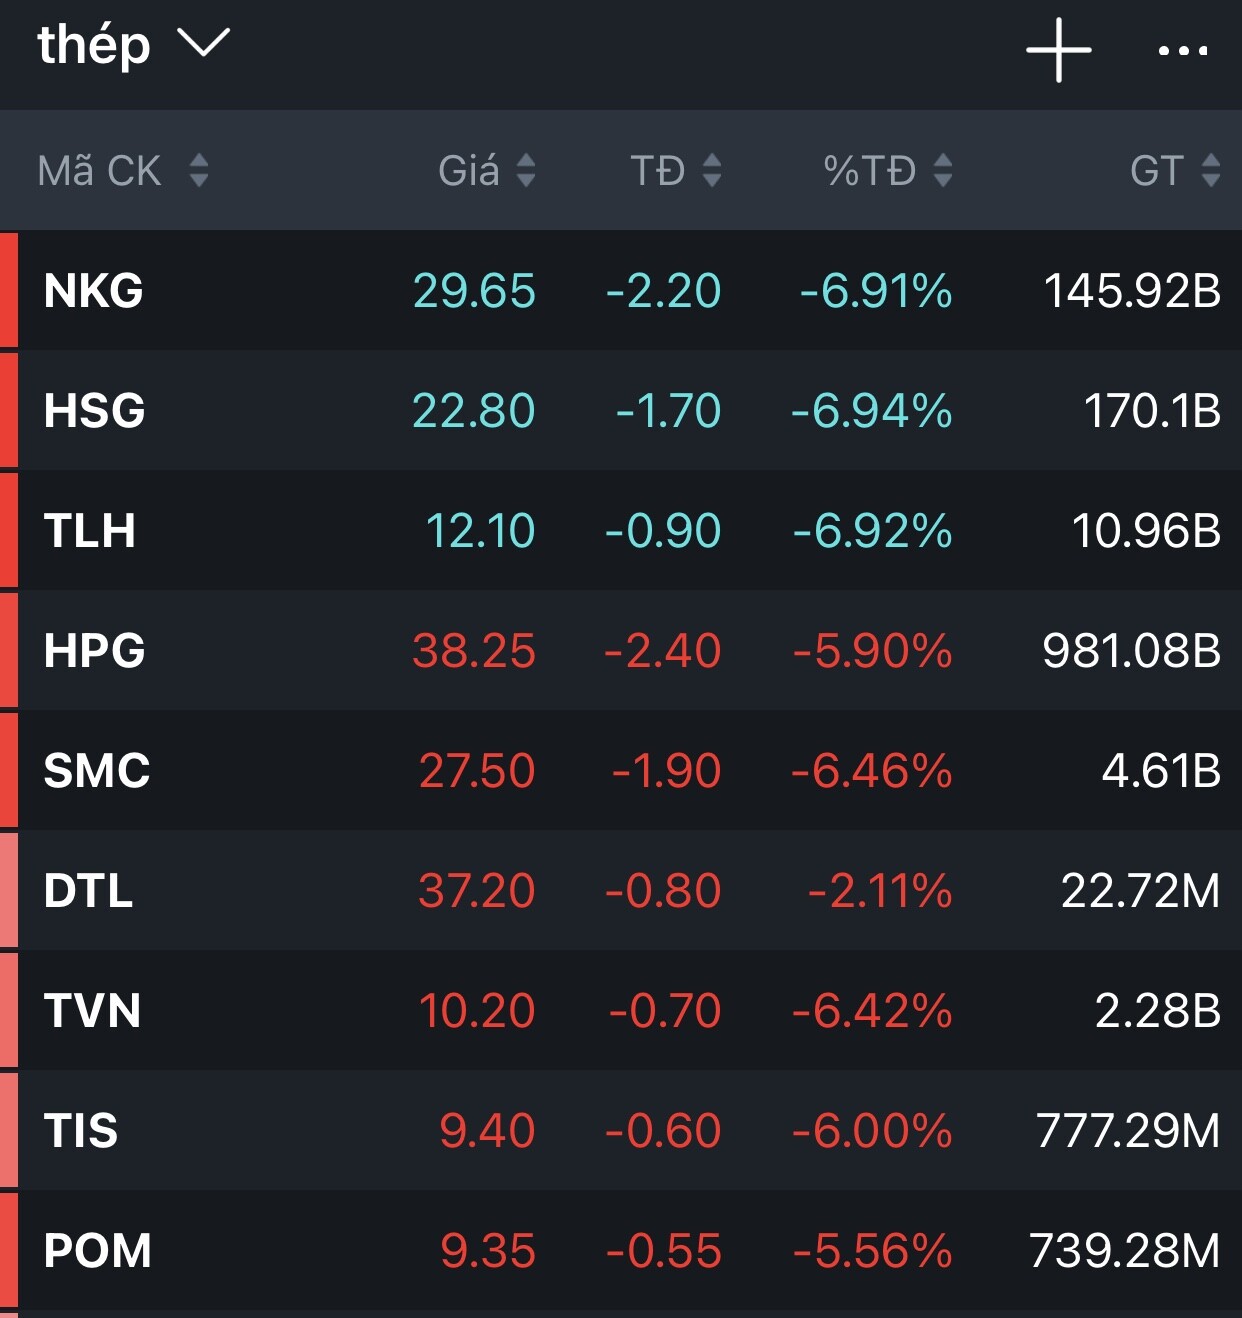Tap the plus icon to add stock
This screenshot has width=1242, height=1318.
[1058, 49]
